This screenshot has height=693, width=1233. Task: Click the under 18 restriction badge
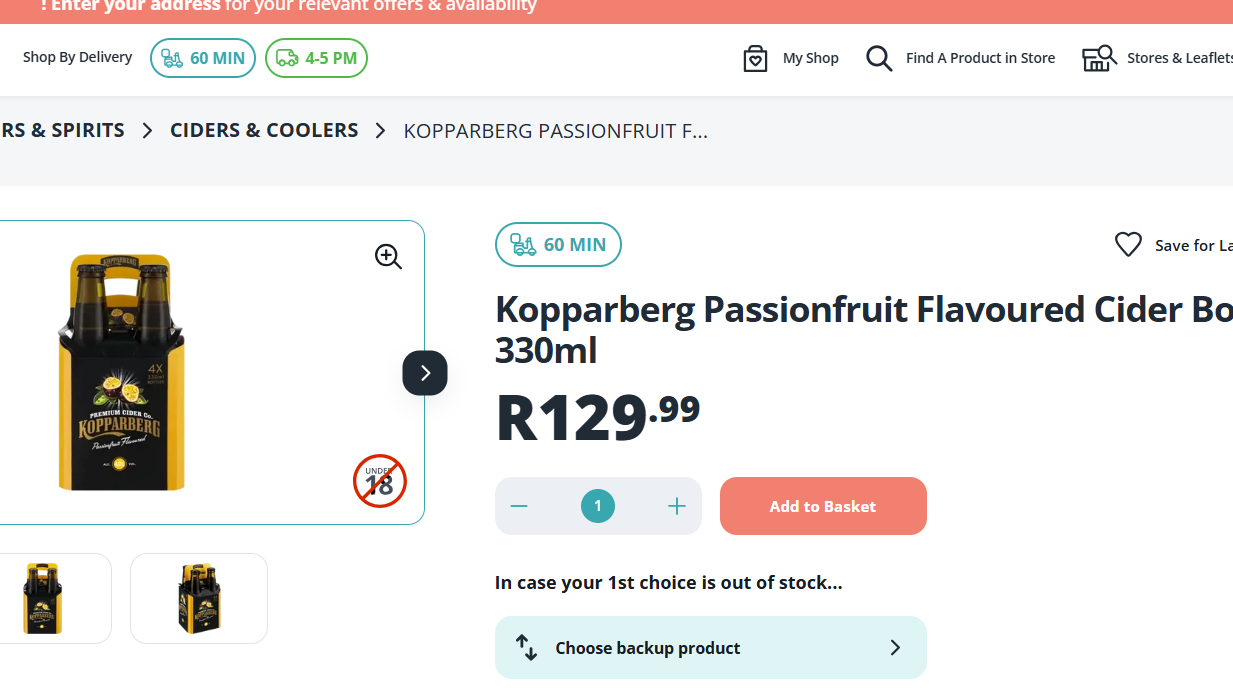click(x=380, y=481)
